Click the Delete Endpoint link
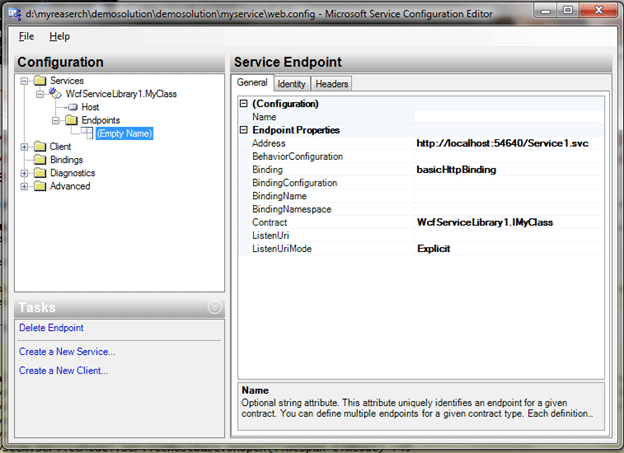 (x=51, y=328)
